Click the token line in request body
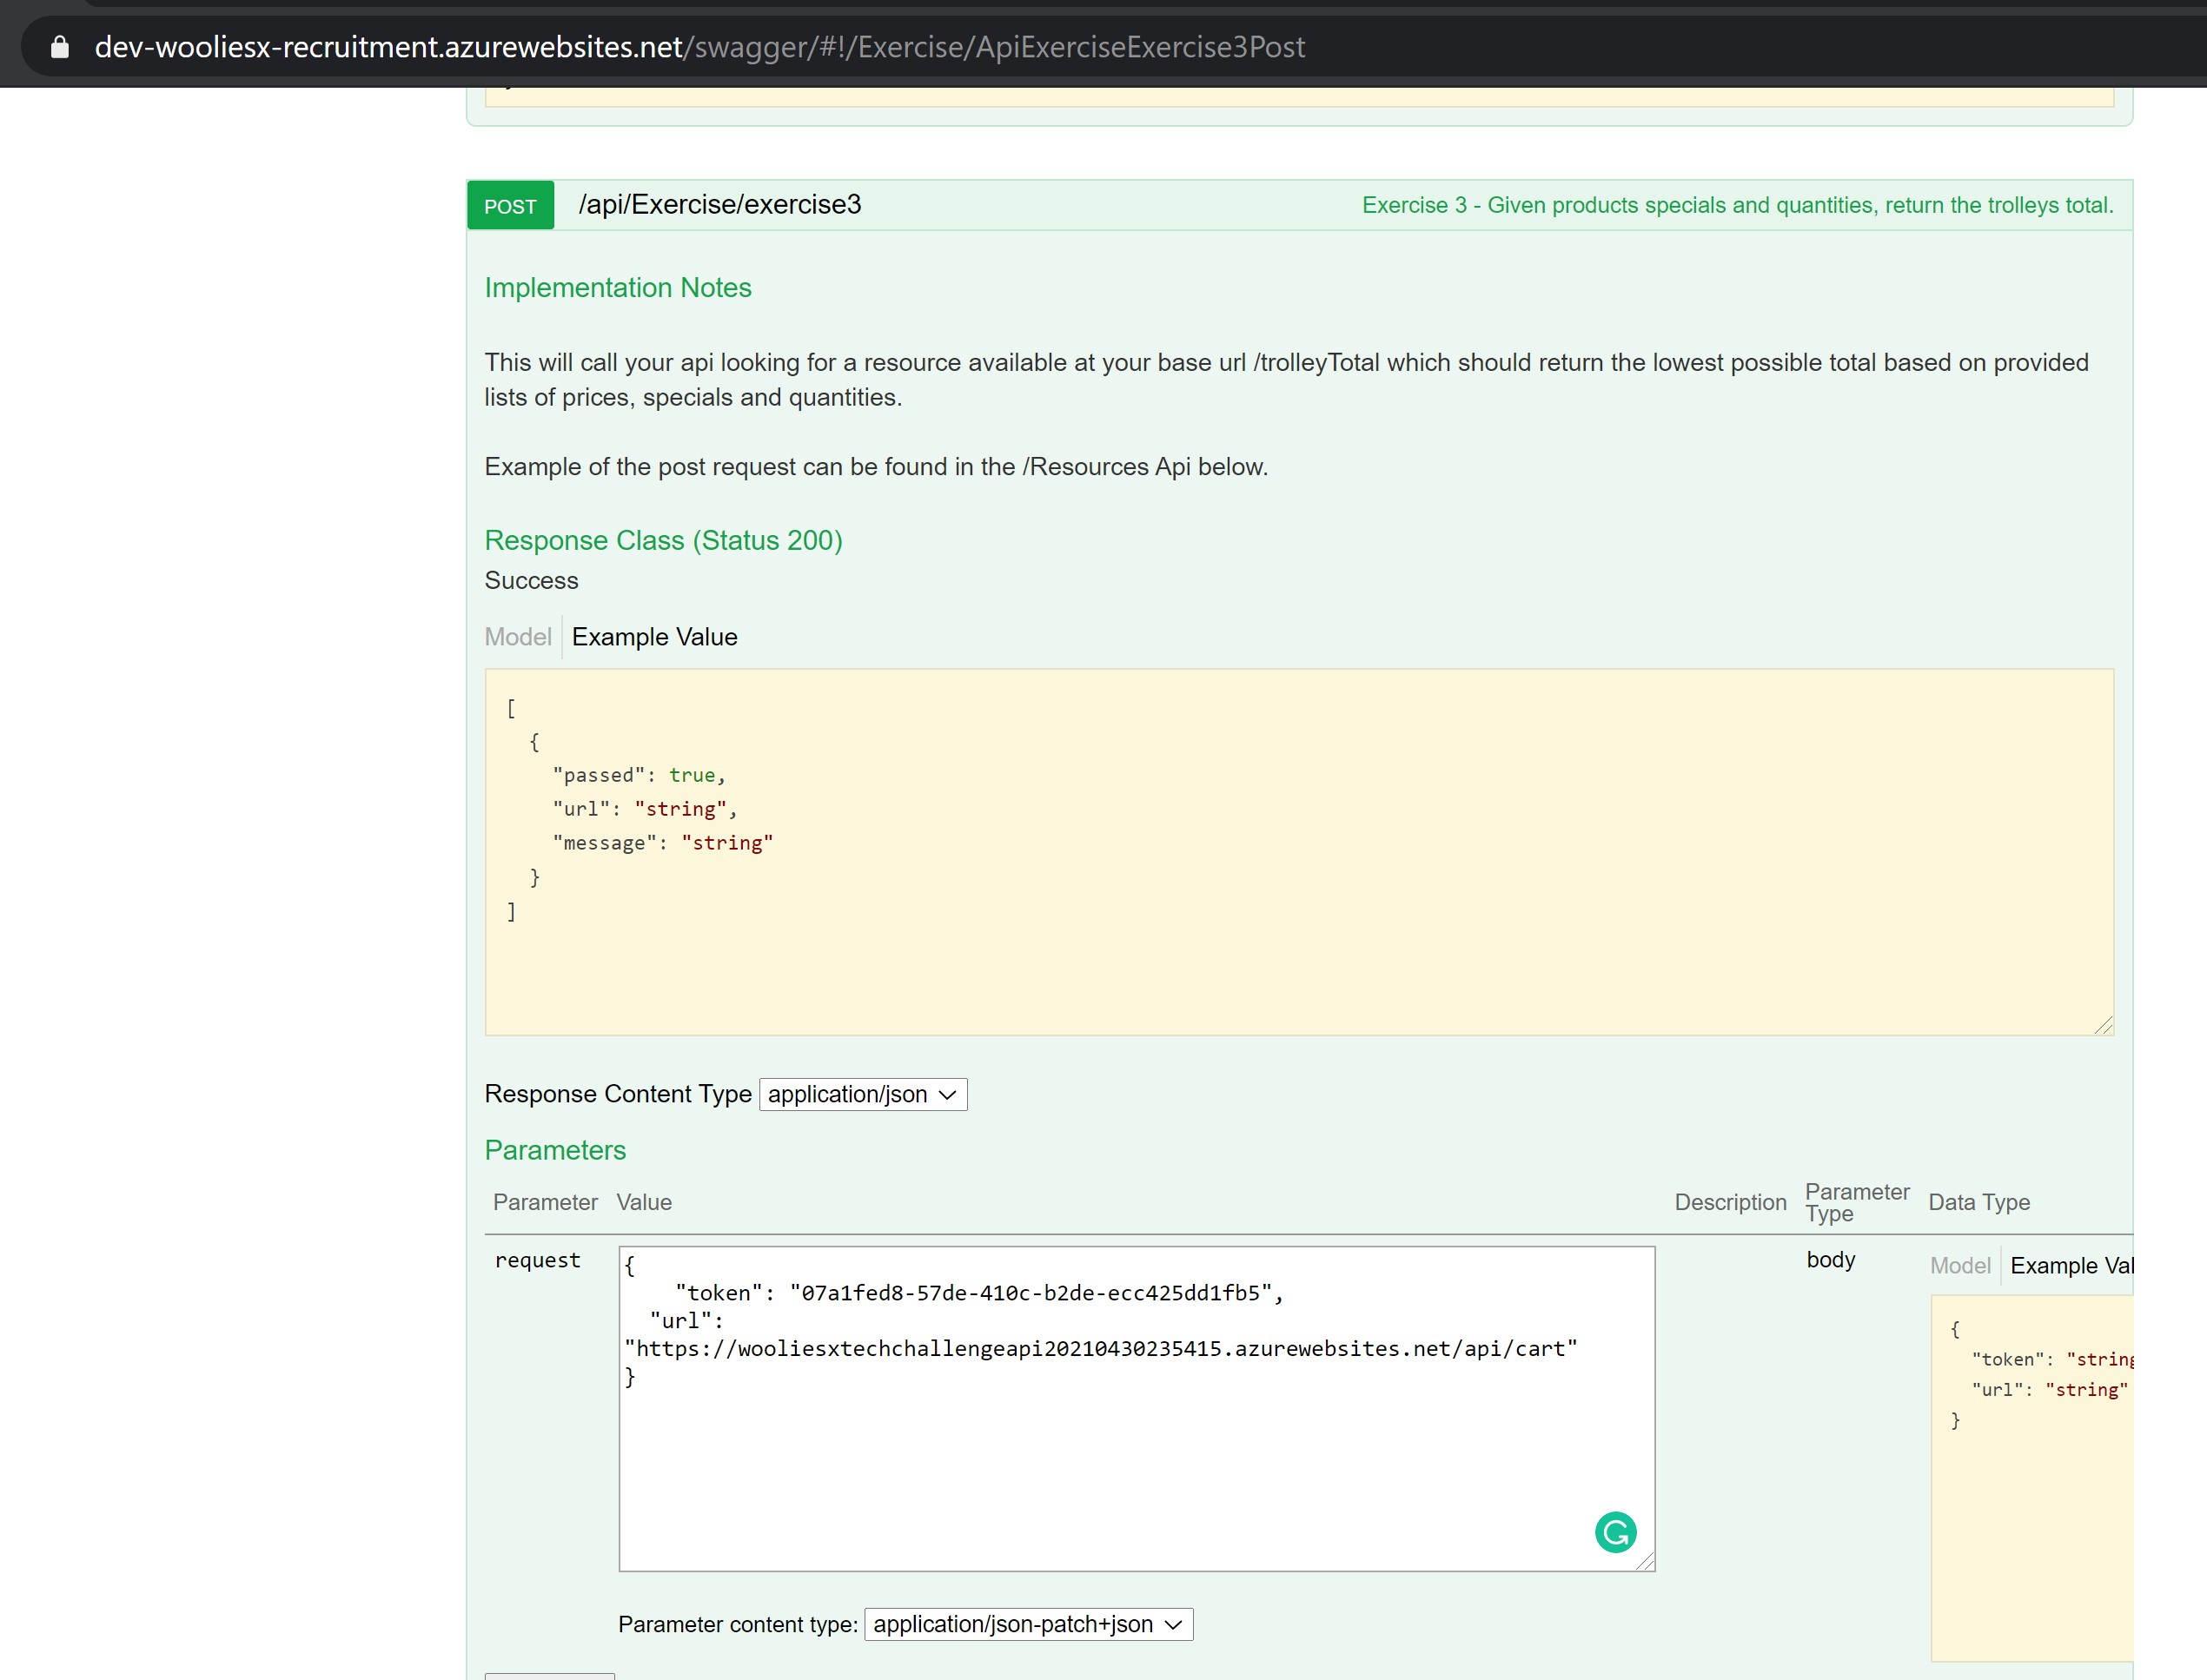Image resolution: width=2207 pixels, height=1680 pixels. point(978,1293)
